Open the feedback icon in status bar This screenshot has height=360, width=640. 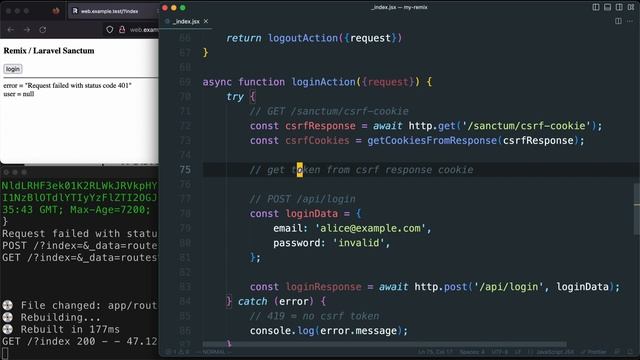click(x=617, y=352)
